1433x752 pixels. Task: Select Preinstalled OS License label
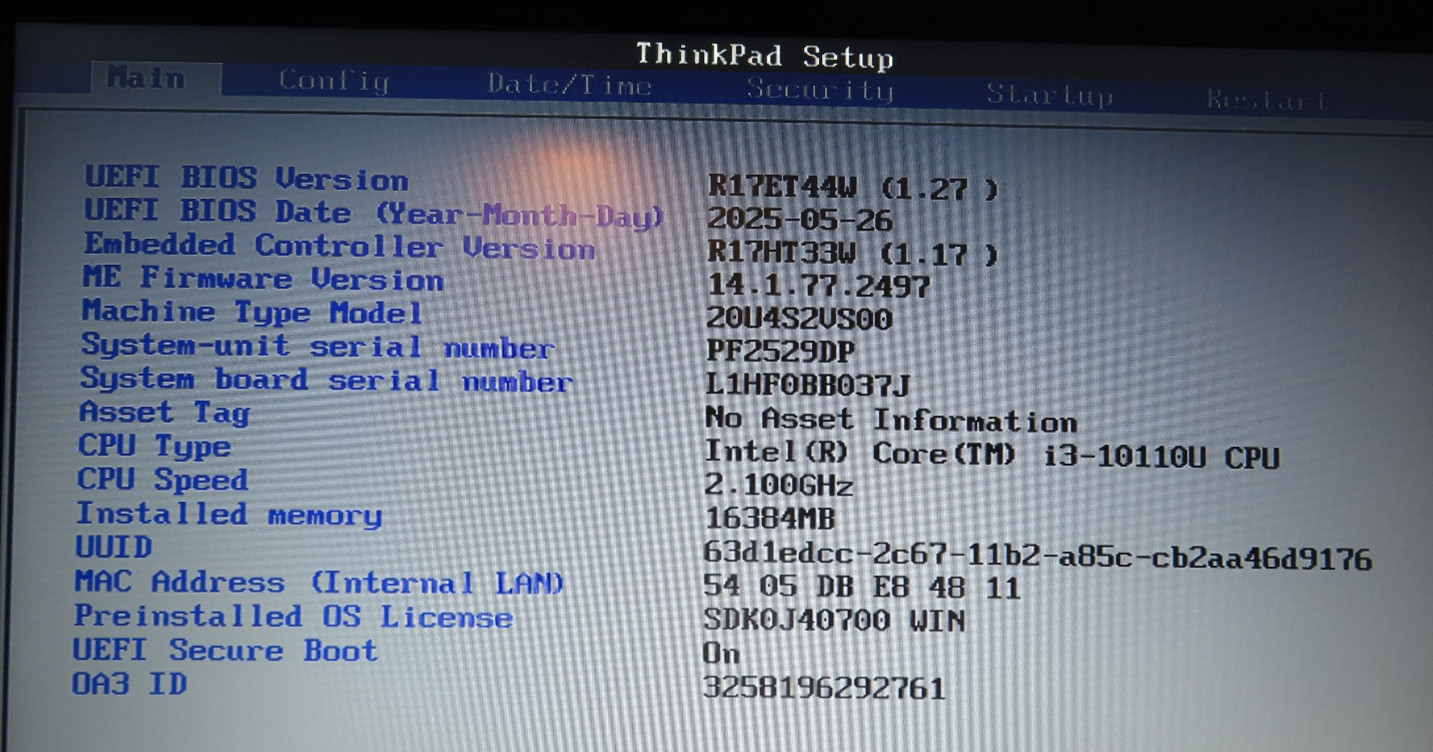[x=293, y=617]
